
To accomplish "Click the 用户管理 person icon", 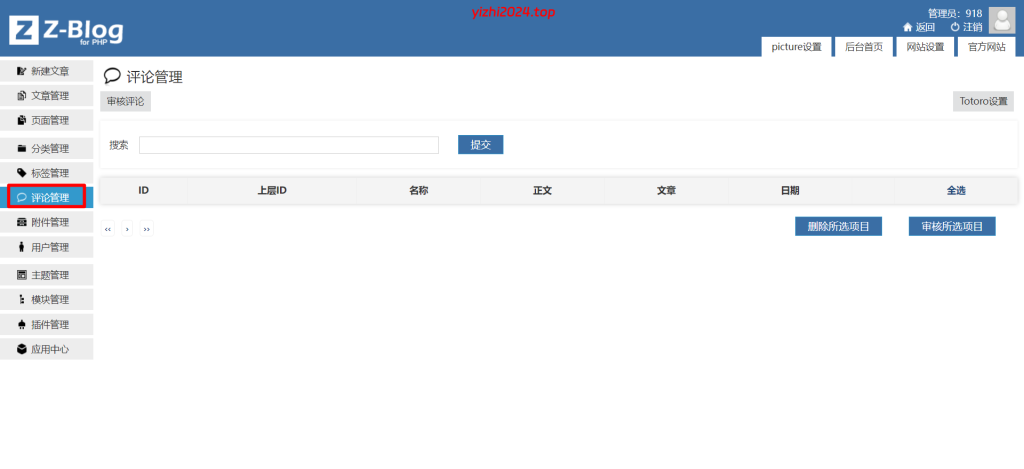I will (x=22, y=248).
